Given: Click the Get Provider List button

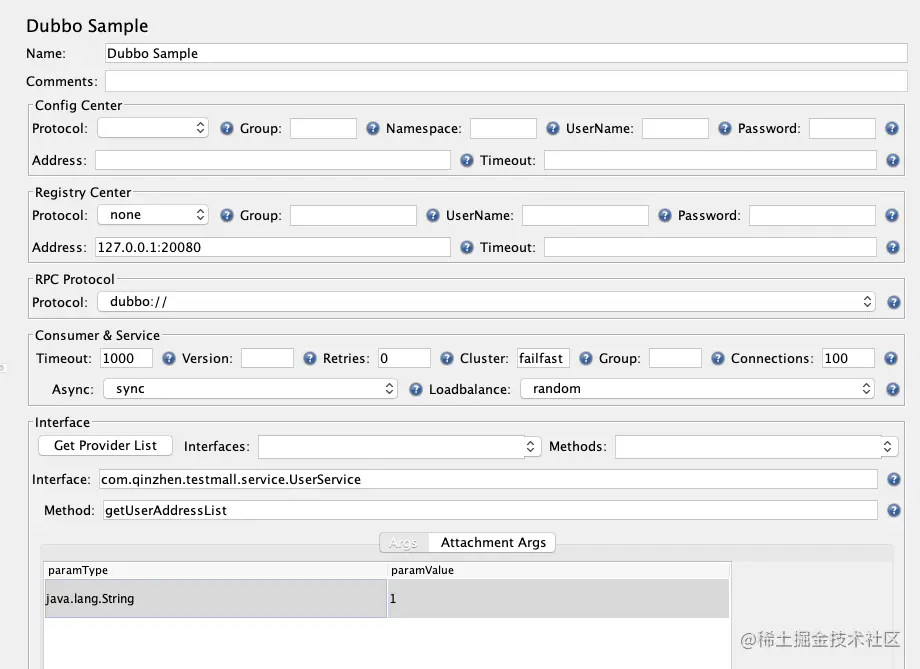Looking at the screenshot, I should (x=105, y=445).
